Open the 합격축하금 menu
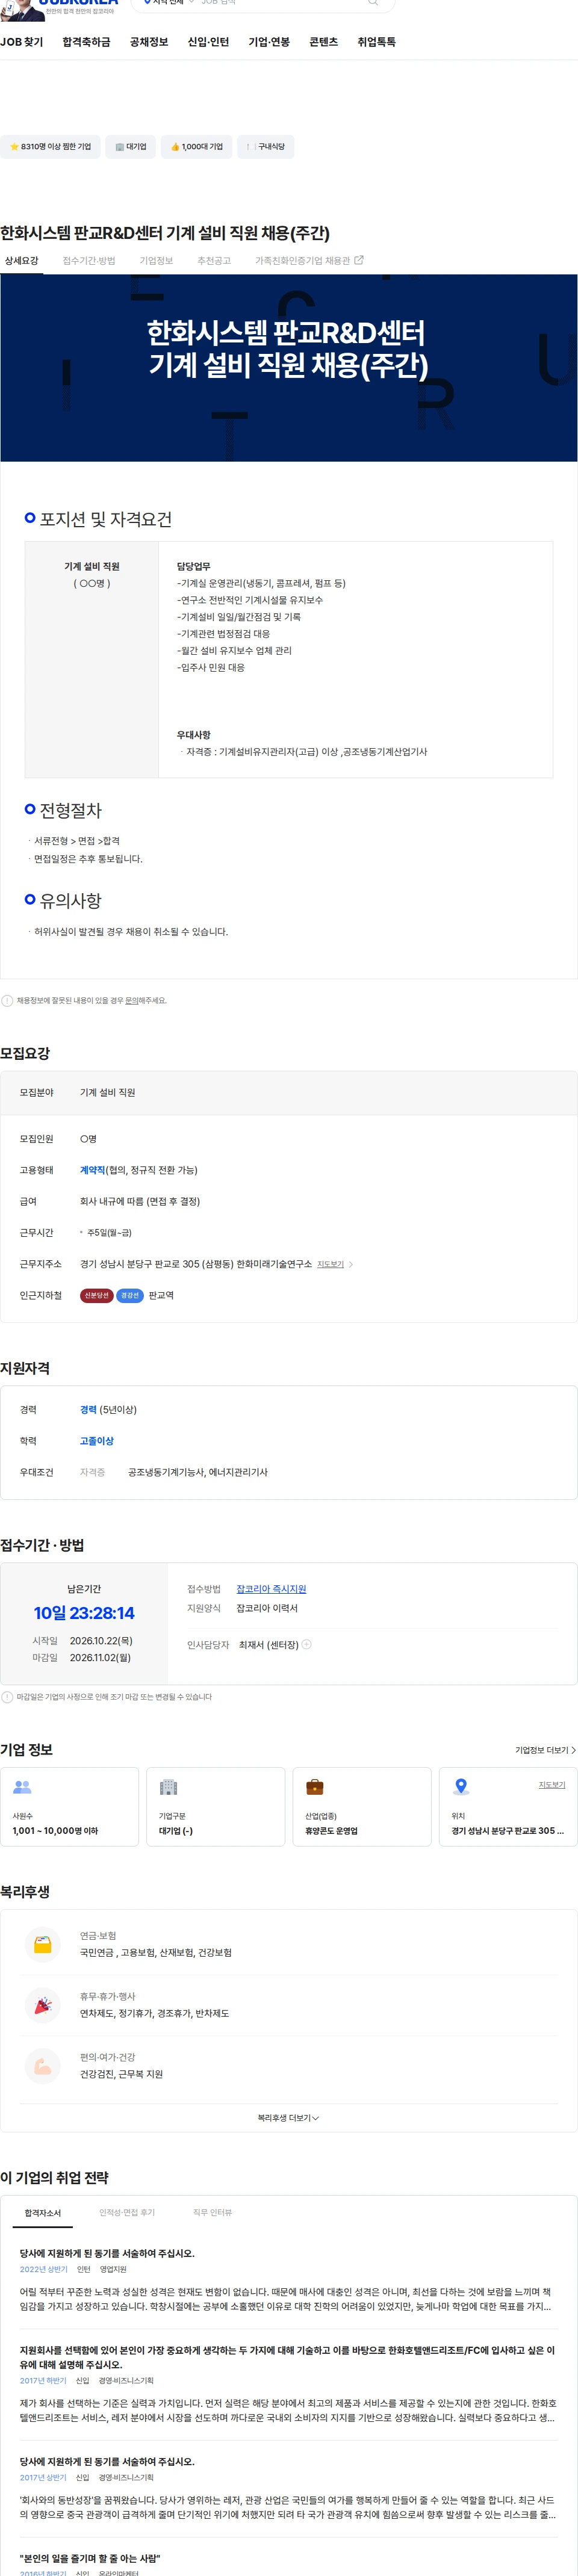The height and width of the screenshot is (2576, 578). 86,42
